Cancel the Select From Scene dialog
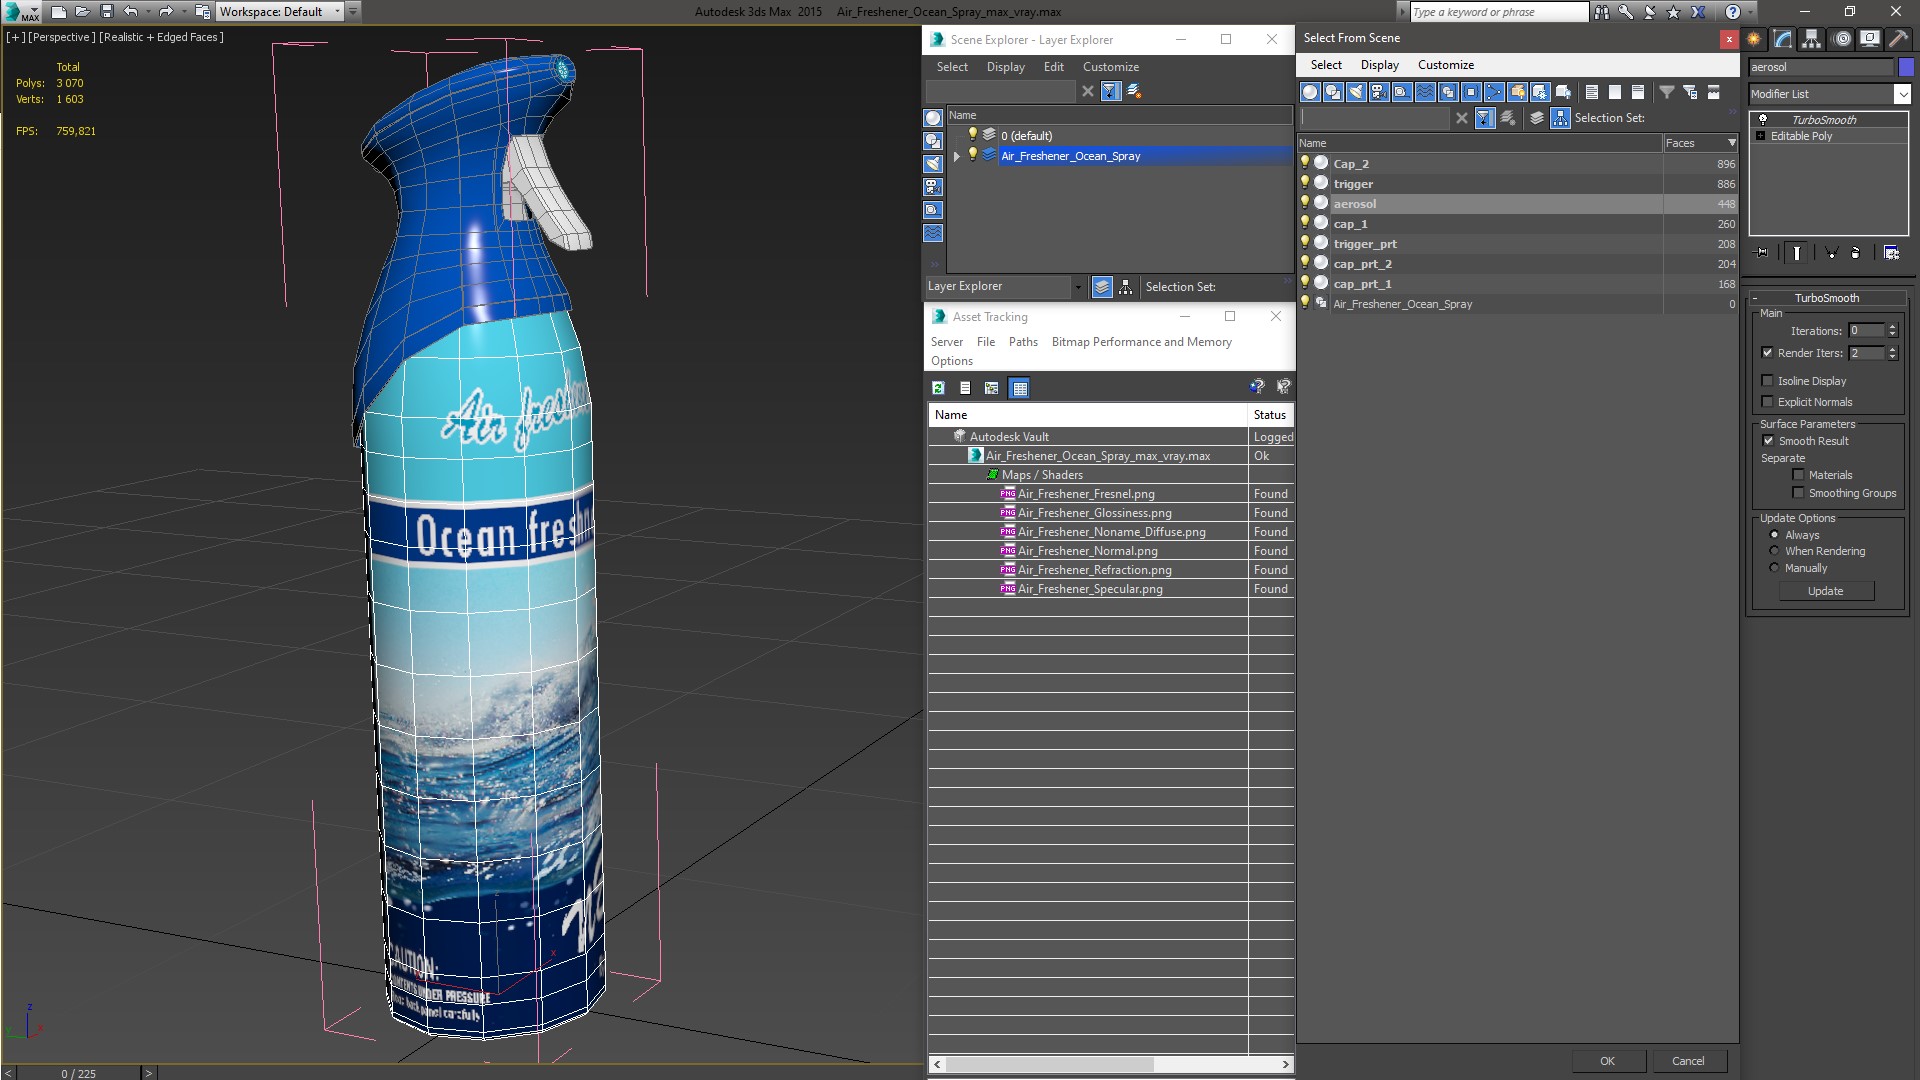Image resolution: width=1920 pixels, height=1080 pixels. click(x=1688, y=1061)
